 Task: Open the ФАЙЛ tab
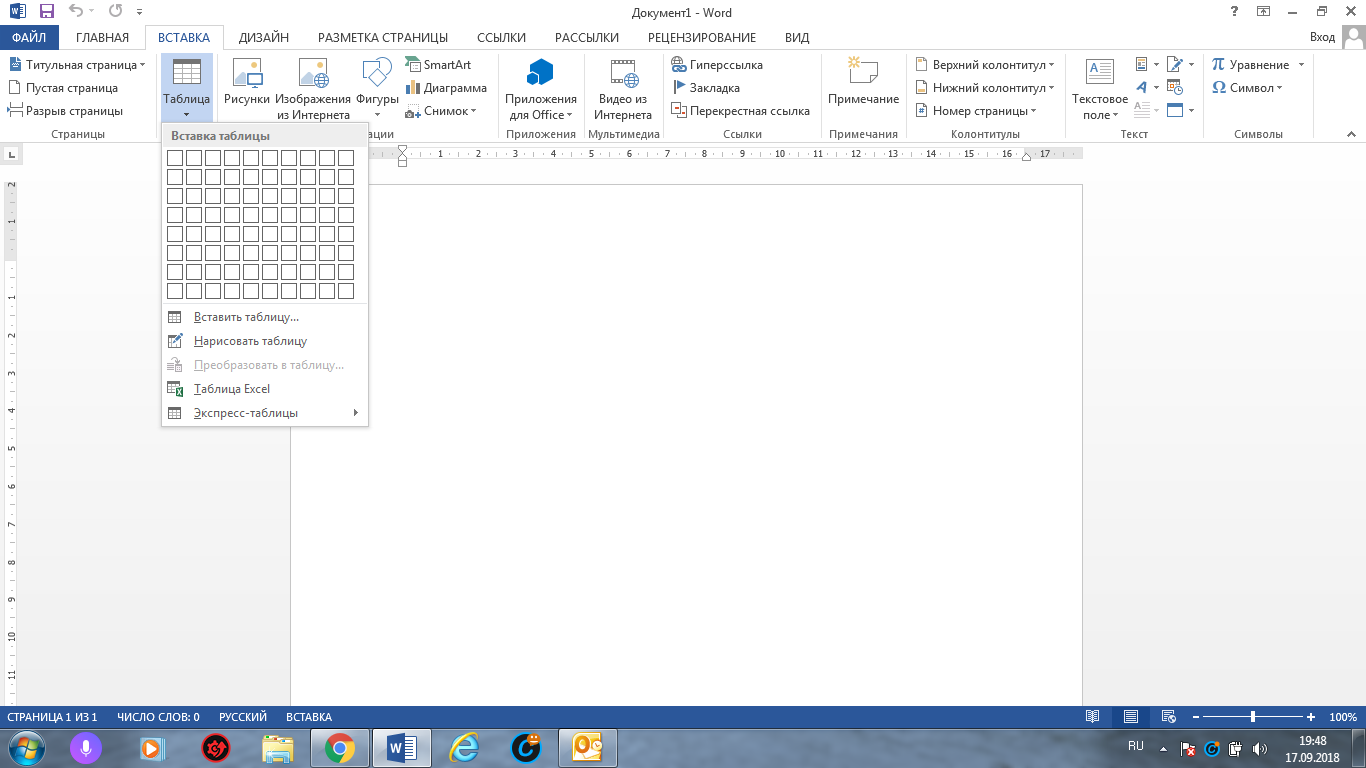click(30, 38)
